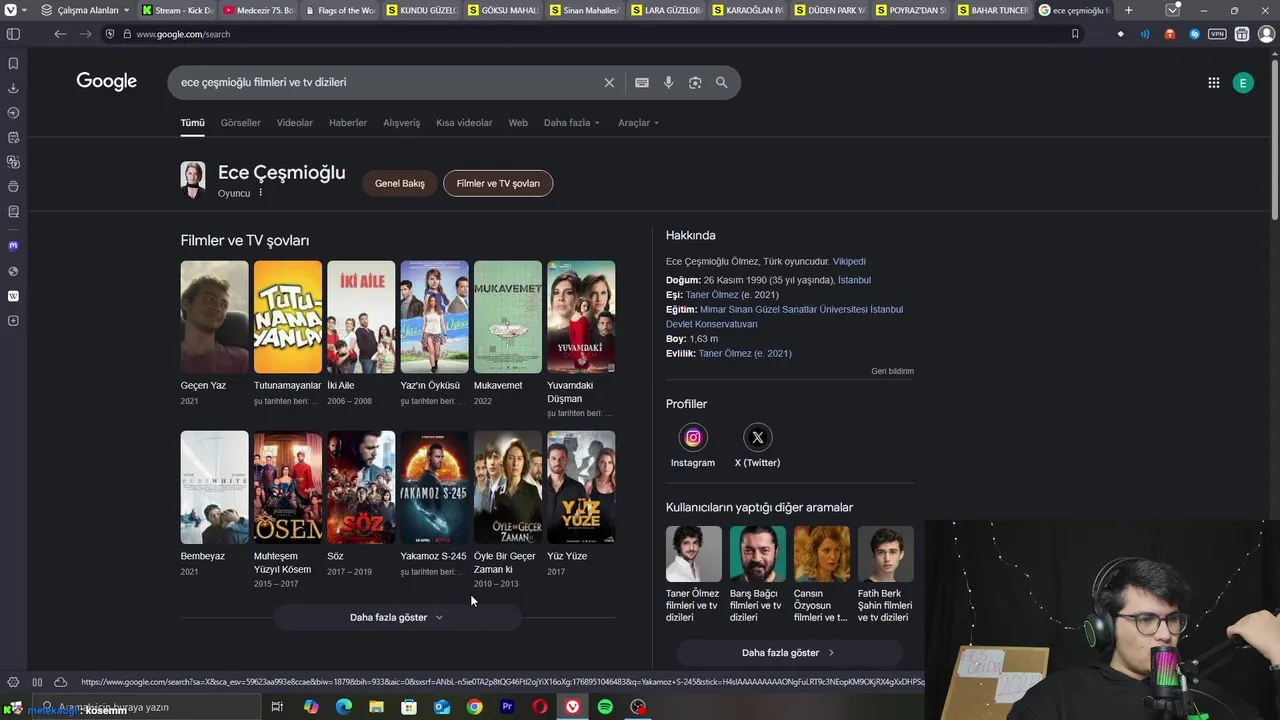Image resolution: width=1280 pixels, height=720 pixels.
Task: Add a new web panel to sidebar
Action: 13,321
